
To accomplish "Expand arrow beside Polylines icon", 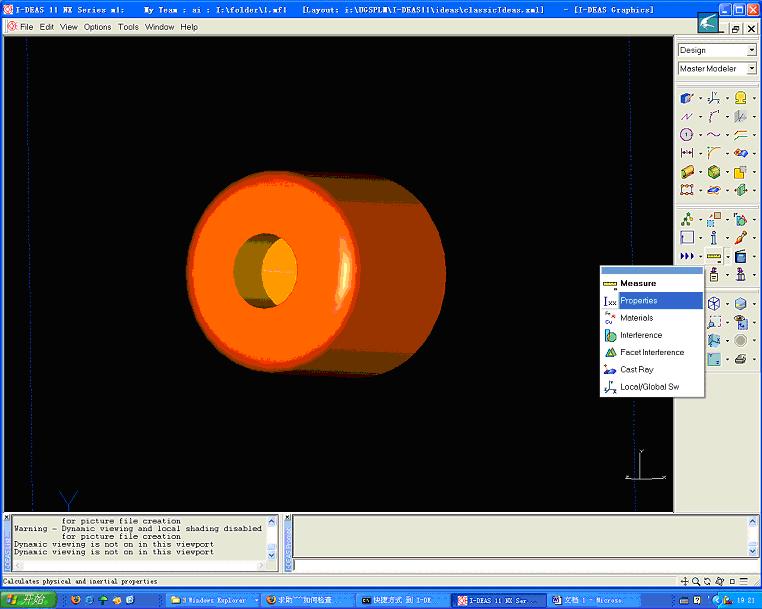I will pos(700,117).
